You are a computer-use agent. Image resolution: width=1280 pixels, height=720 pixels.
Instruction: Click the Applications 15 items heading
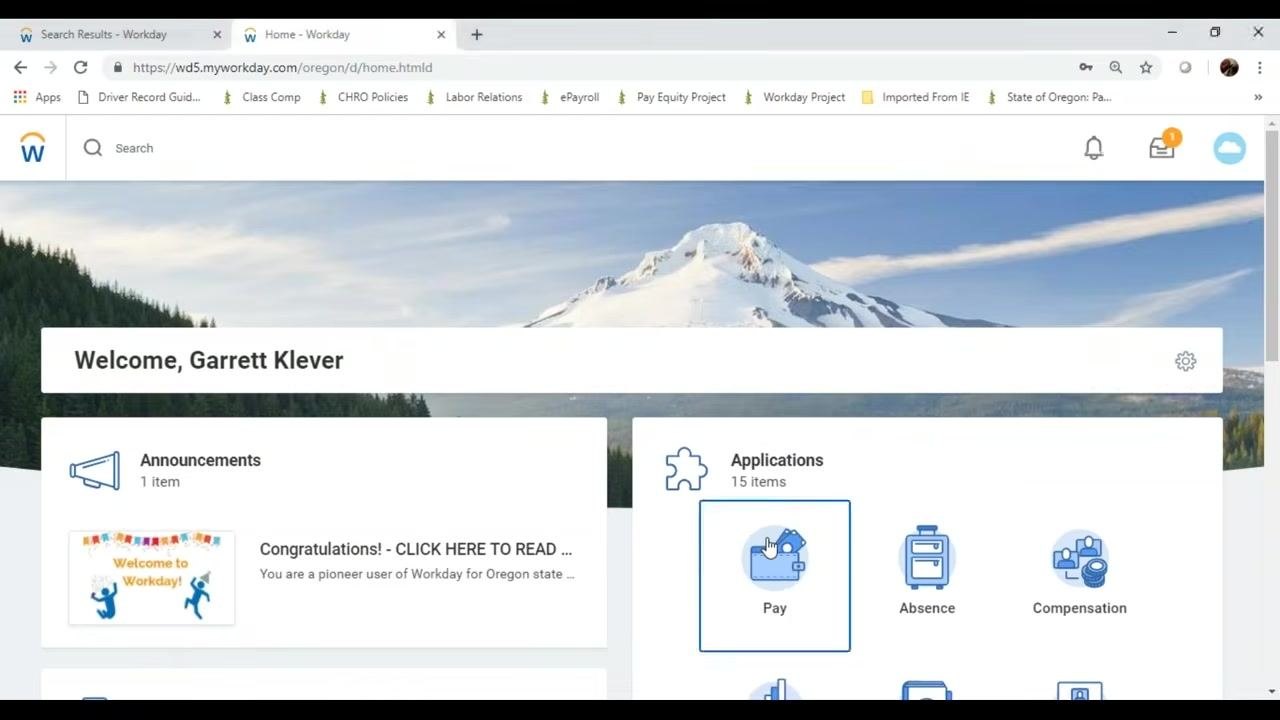point(777,470)
